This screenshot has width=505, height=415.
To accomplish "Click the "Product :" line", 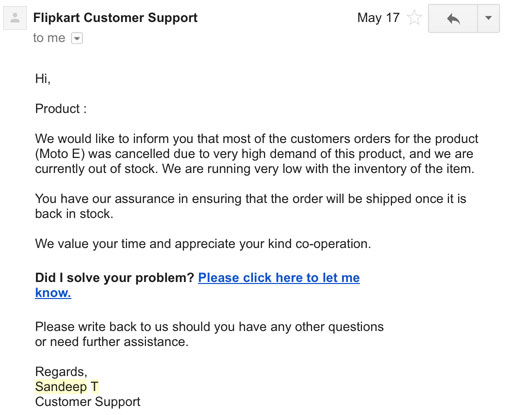I will [x=61, y=109].
